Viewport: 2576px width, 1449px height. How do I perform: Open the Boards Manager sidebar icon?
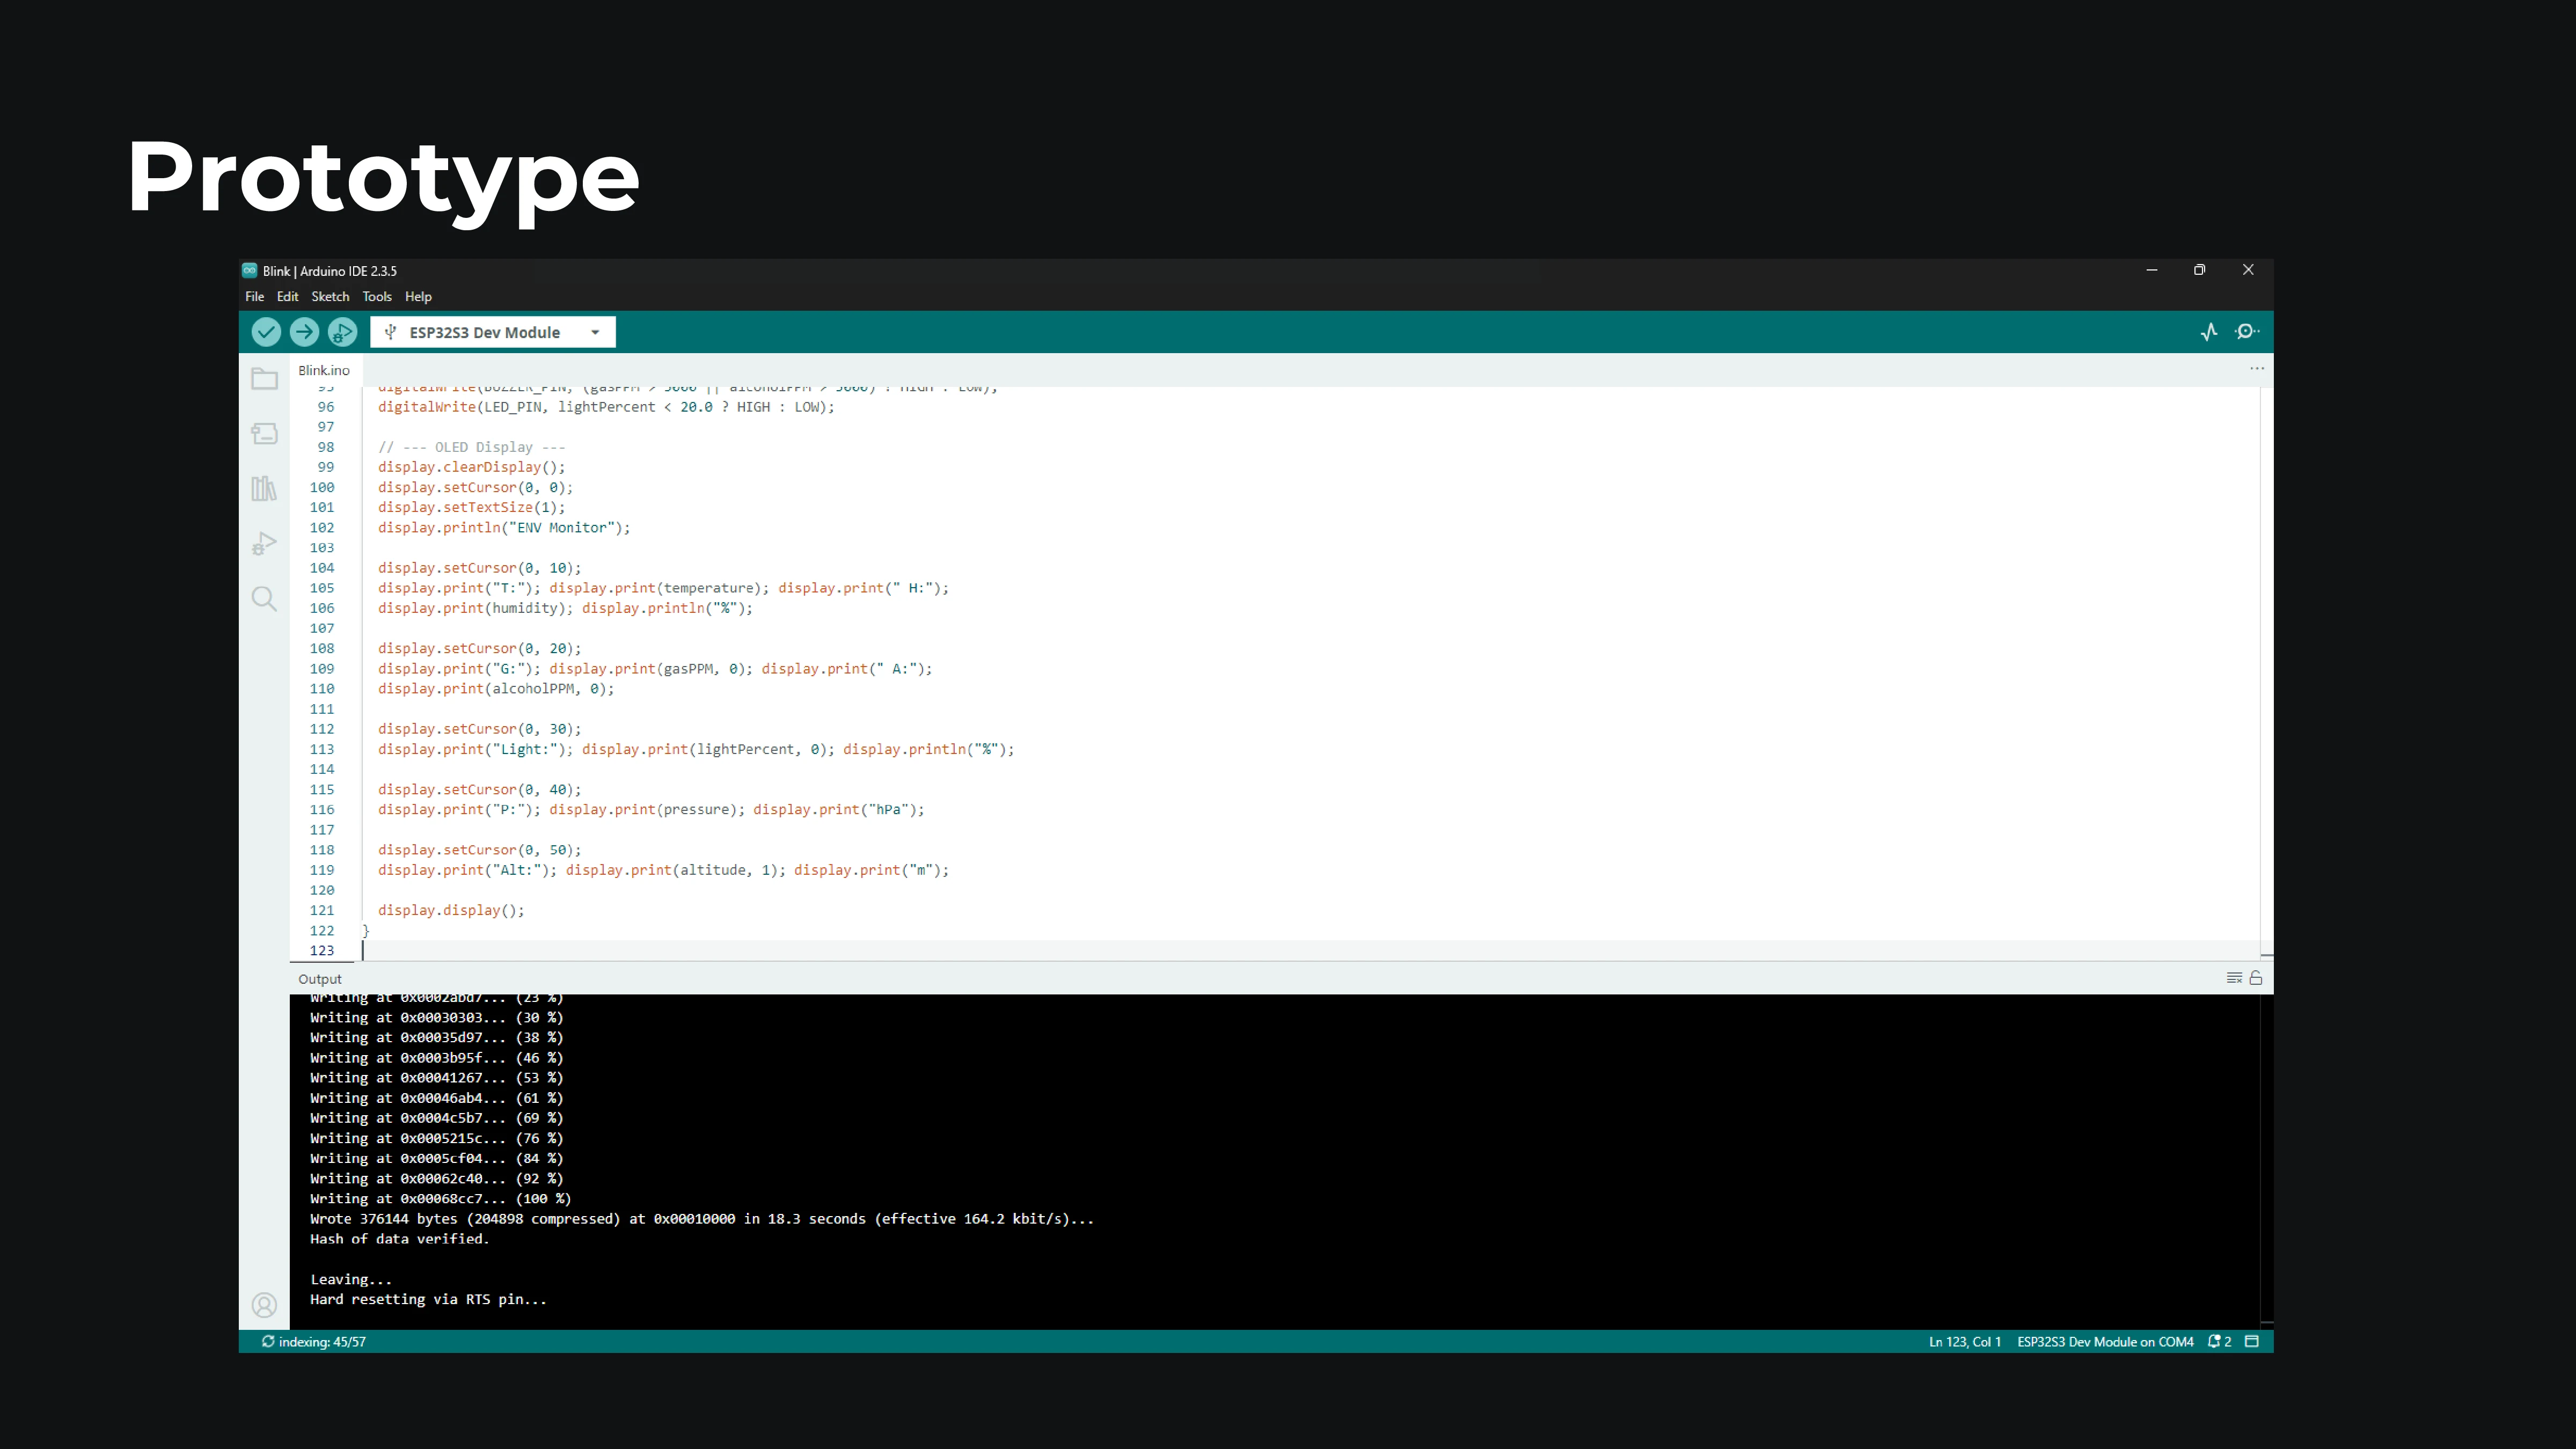(x=264, y=434)
